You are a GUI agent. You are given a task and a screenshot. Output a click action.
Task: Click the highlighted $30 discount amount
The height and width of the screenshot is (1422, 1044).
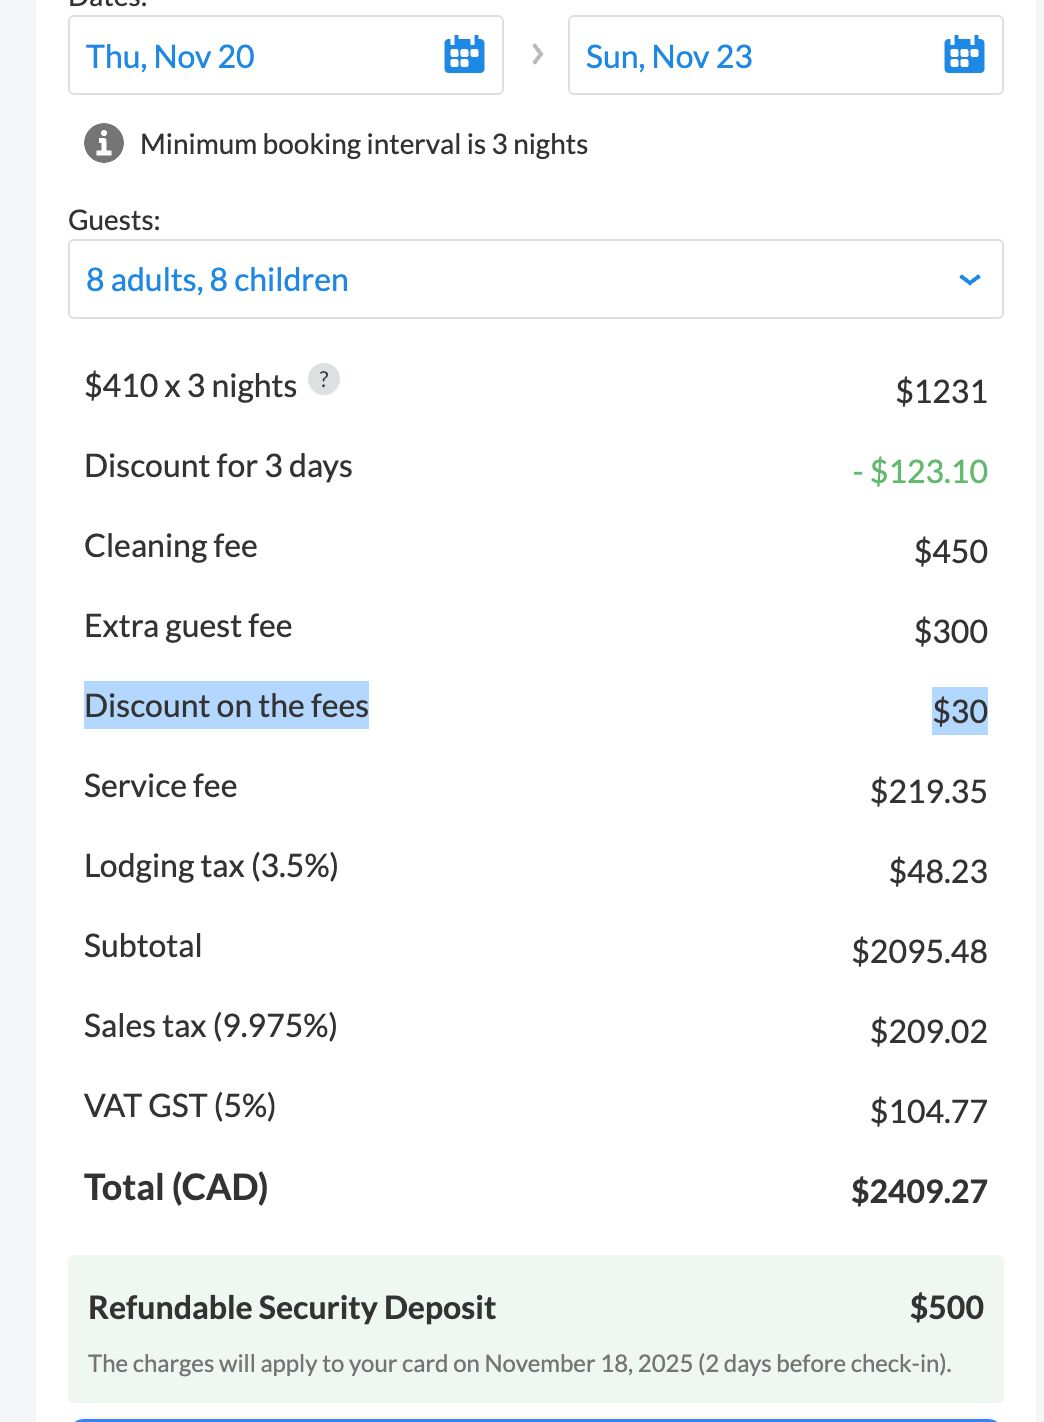[960, 711]
